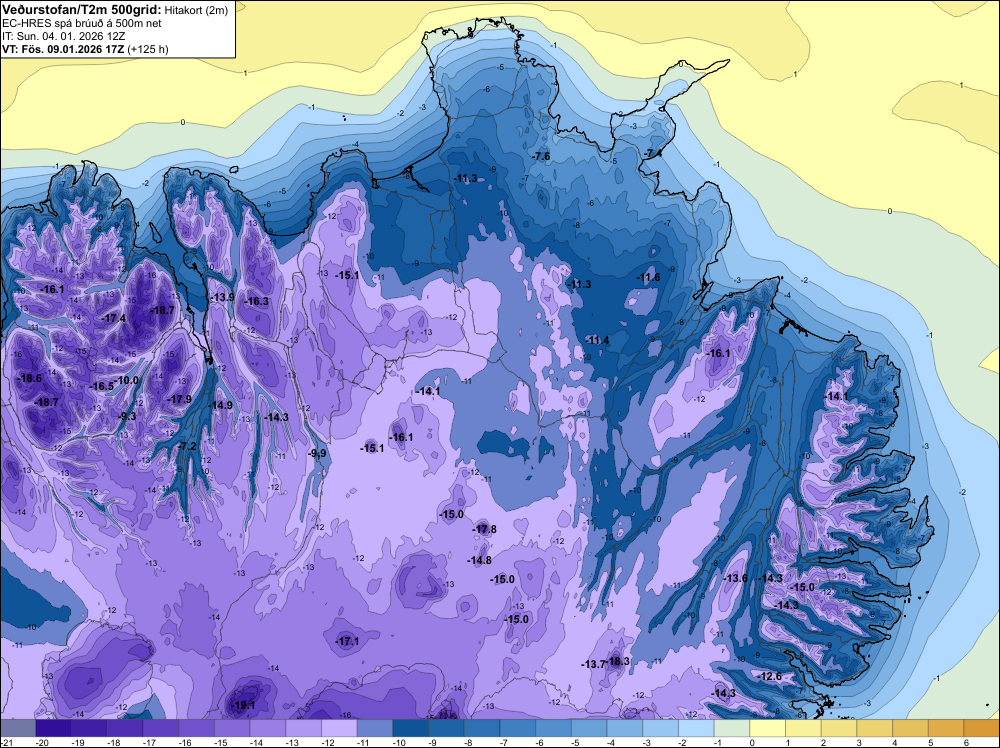The image size is (1000, 748).
Task: Click the -7.6 temperature value
Action: (541, 156)
